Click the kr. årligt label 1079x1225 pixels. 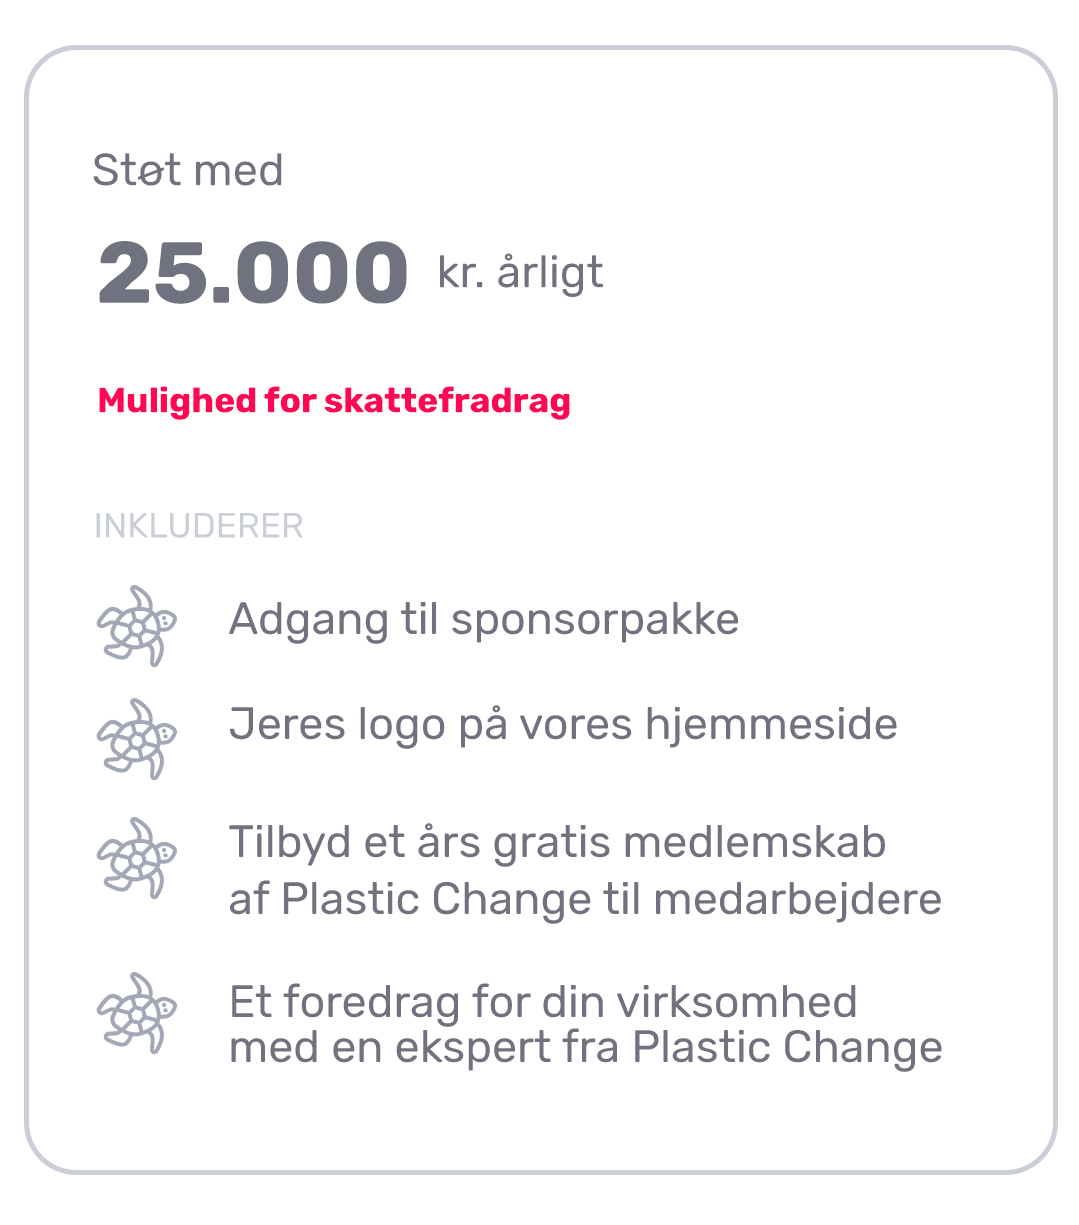coord(520,272)
